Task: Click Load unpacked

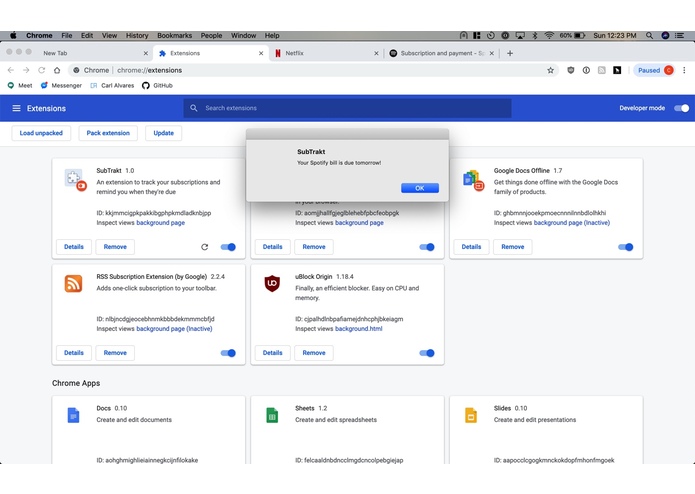Action: click(41, 133)
